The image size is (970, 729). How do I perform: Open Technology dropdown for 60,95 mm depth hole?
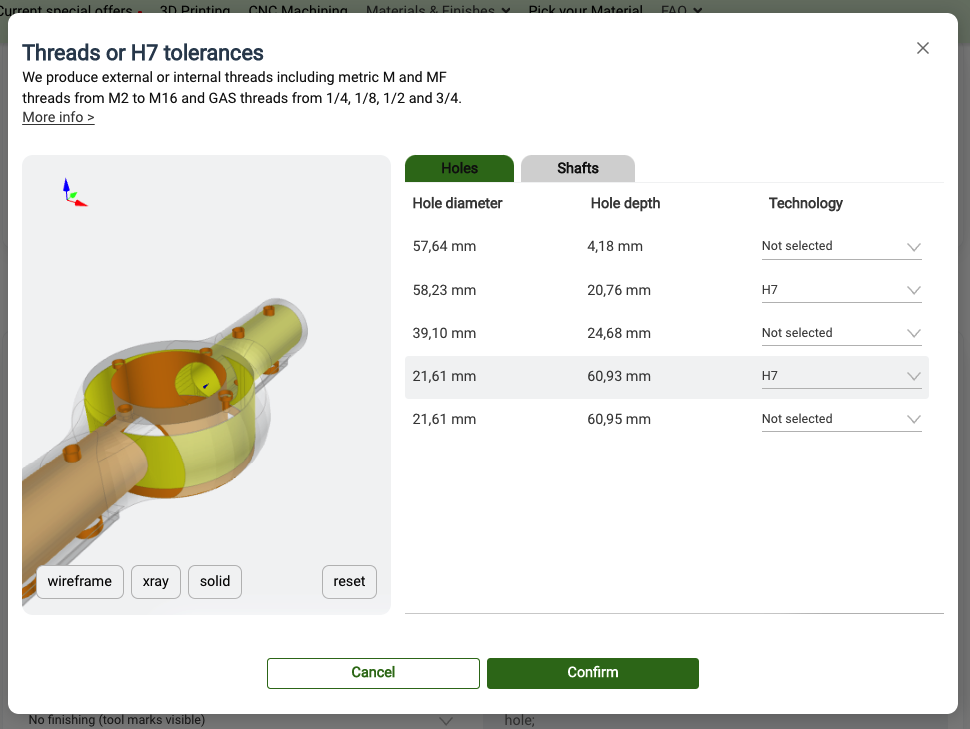[x=841, y=419]
